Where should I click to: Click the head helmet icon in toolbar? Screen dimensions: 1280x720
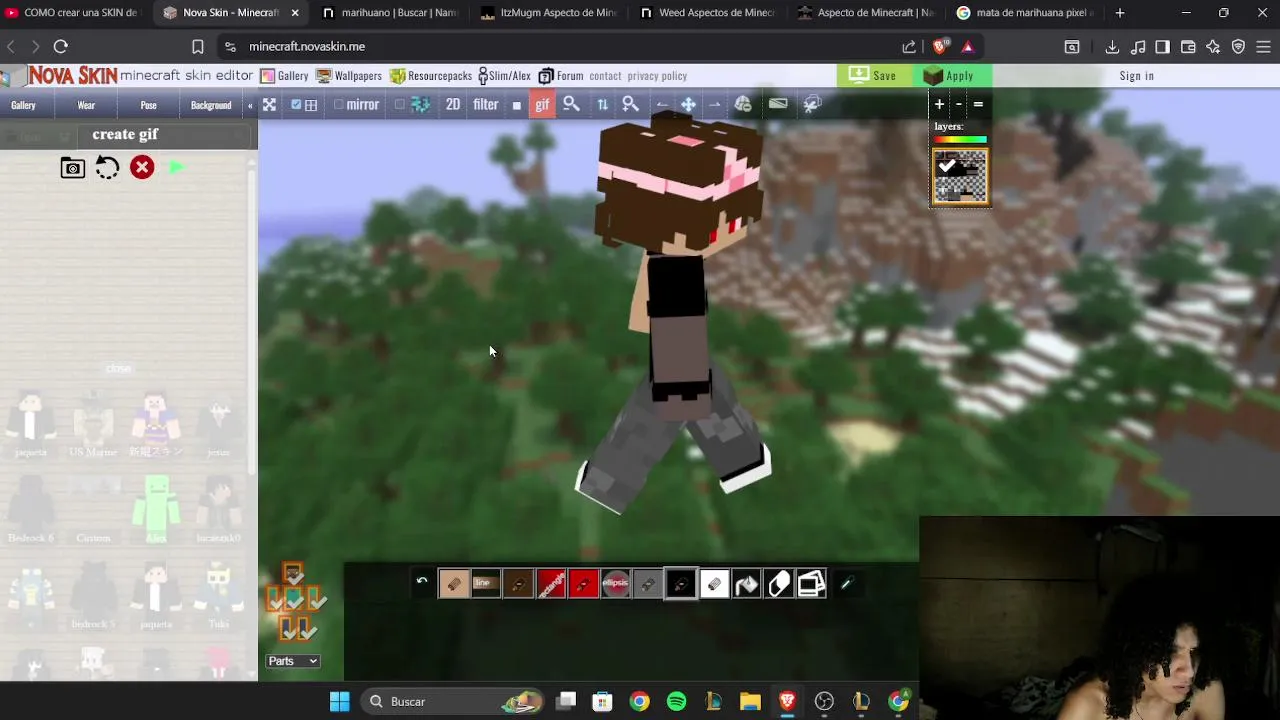[x=743, y=104]
